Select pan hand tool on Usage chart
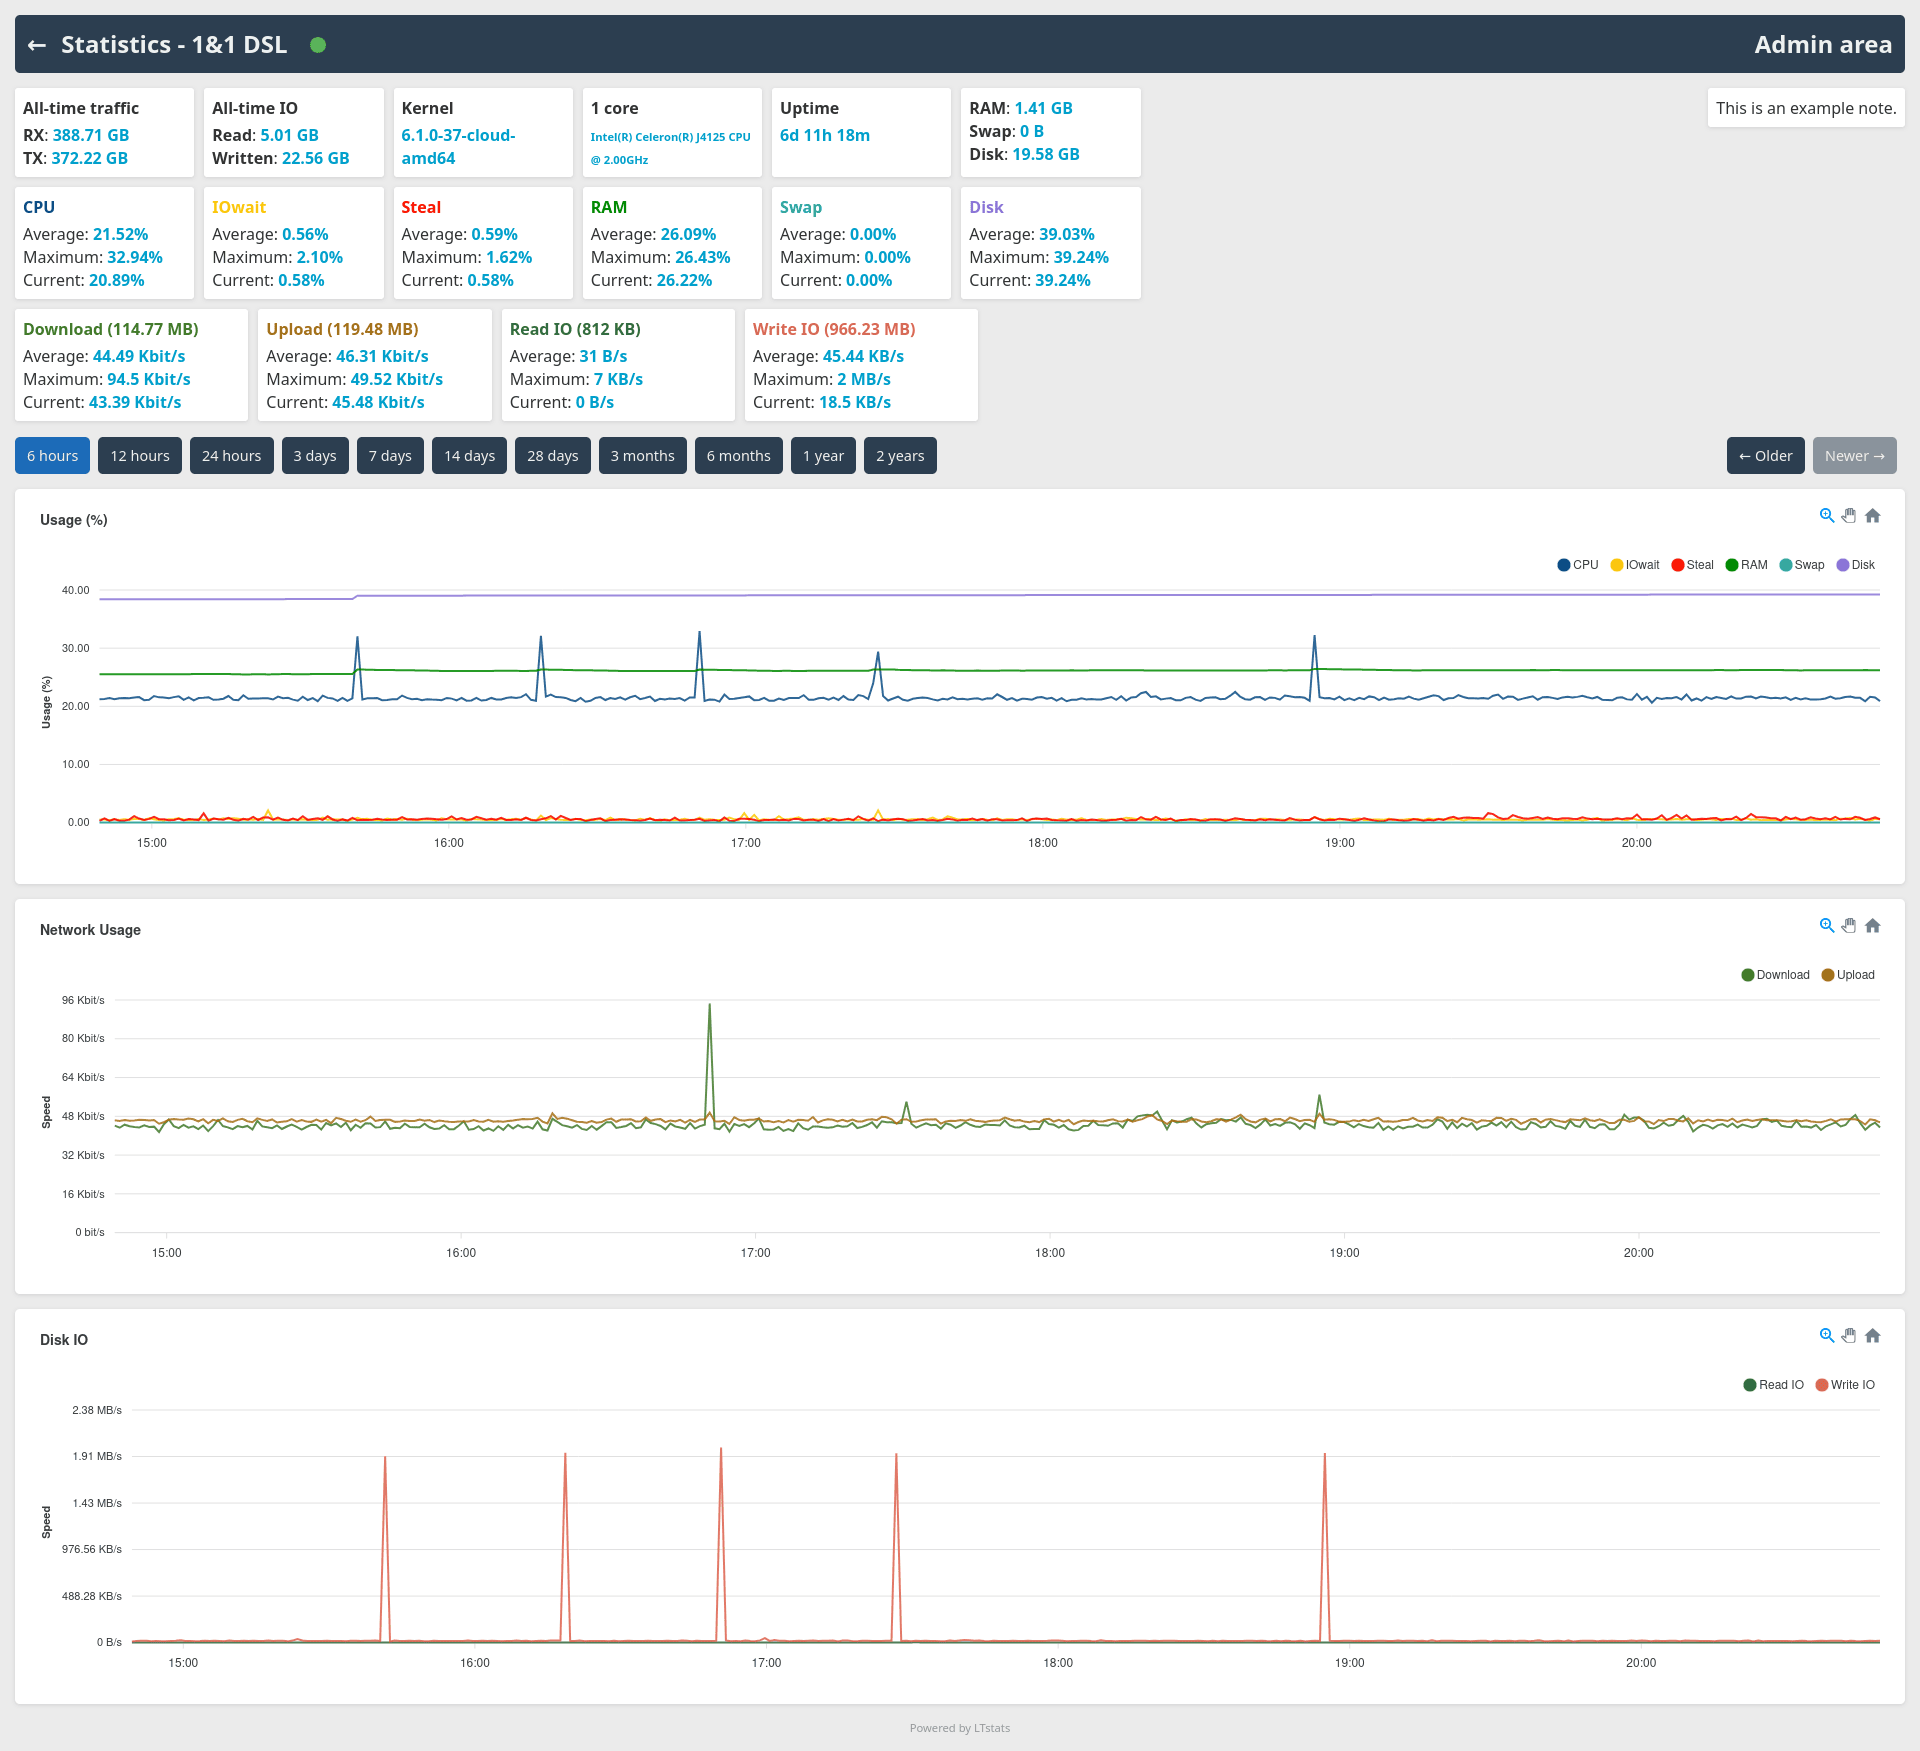The width and height of the screenshot is (1920, 1751). (1849, 516)
